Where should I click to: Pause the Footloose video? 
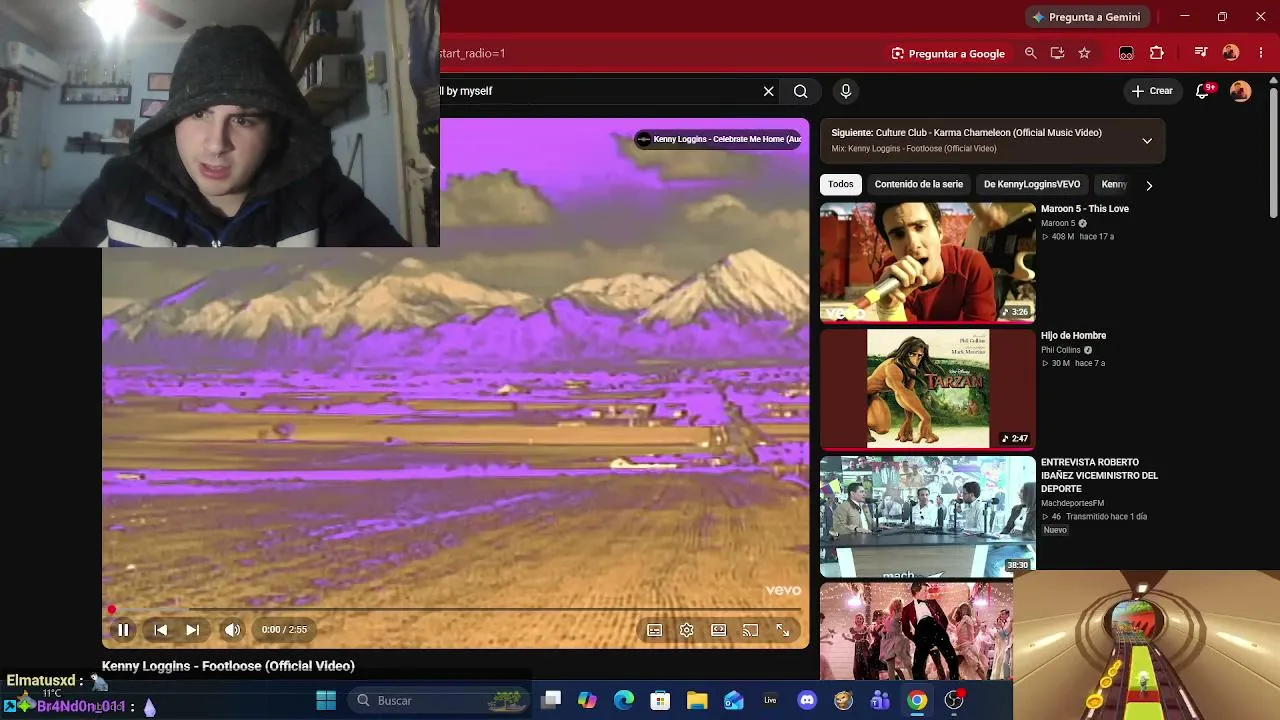tap(123, 630)
